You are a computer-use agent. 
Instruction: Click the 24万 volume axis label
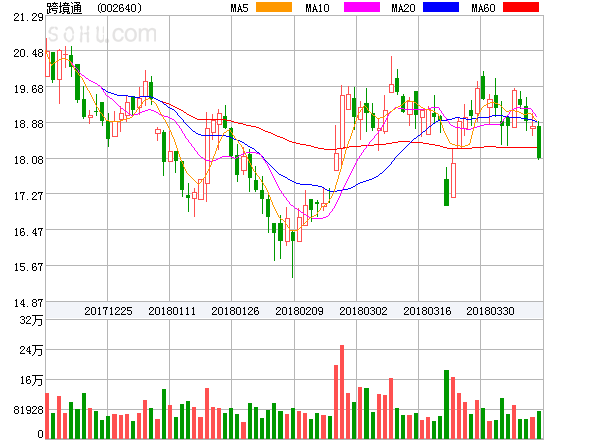point(31,350)
